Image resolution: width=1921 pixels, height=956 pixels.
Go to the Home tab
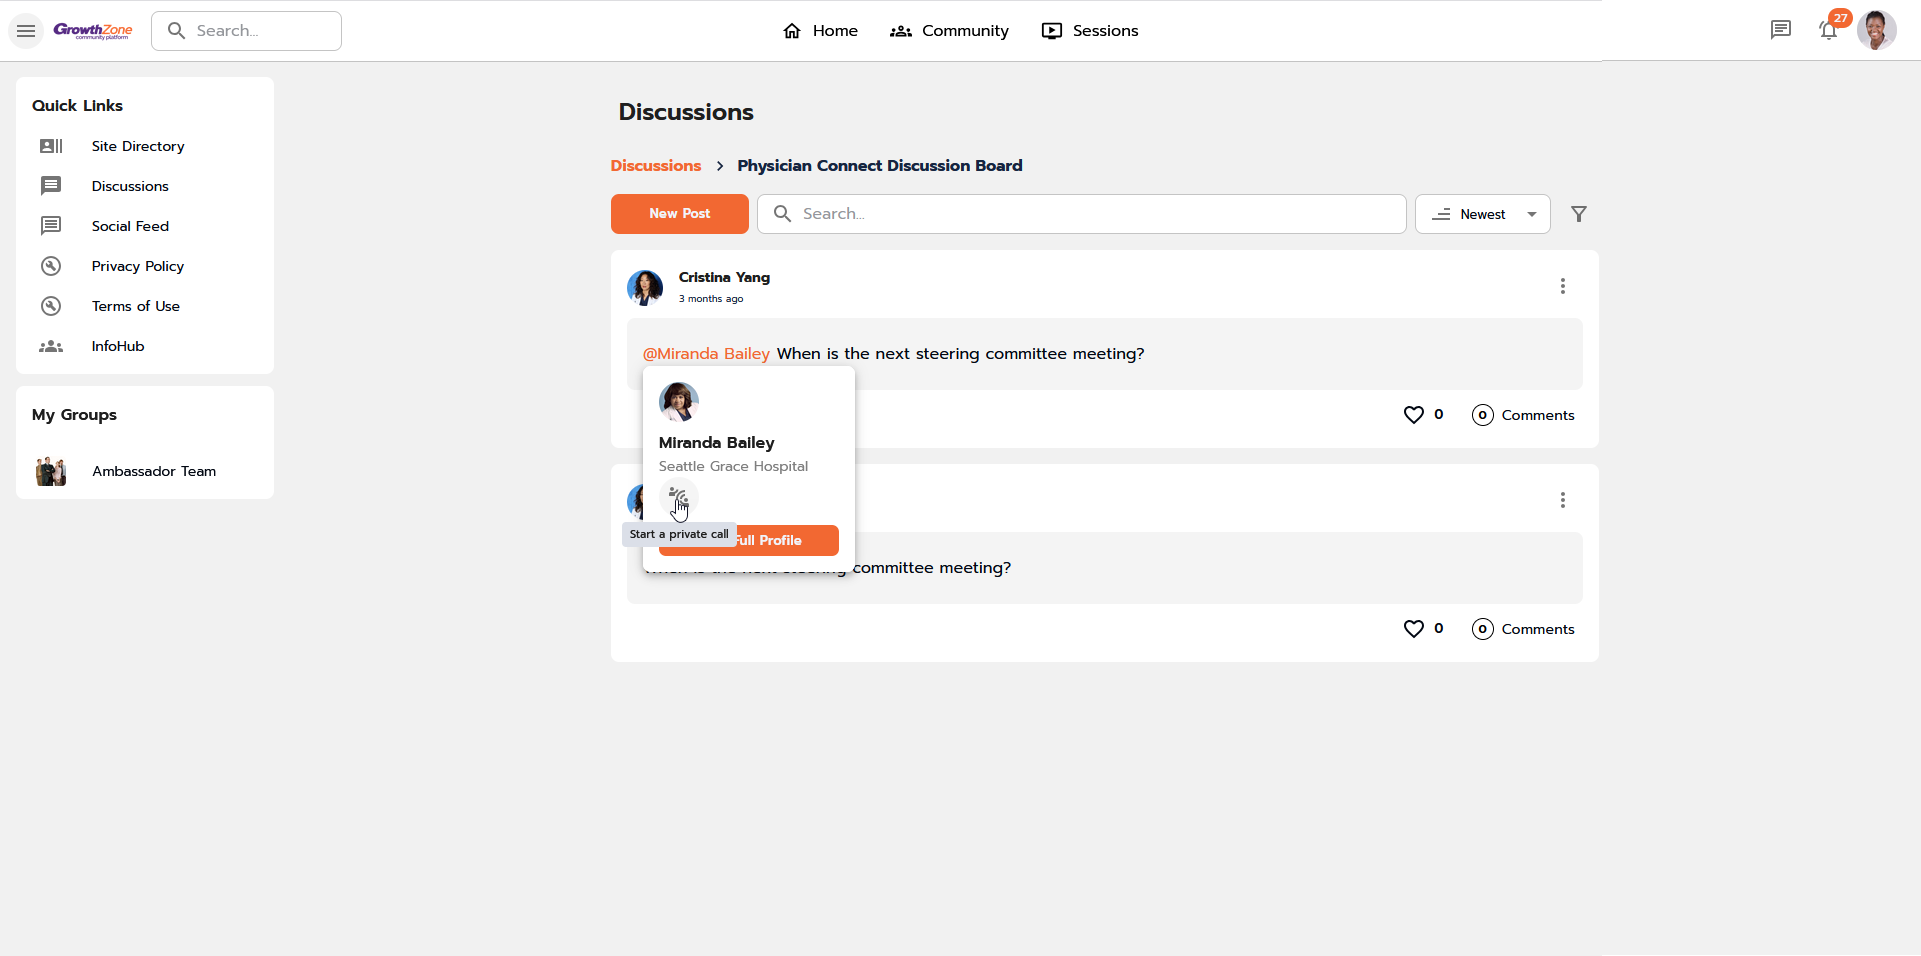(820, 31)
